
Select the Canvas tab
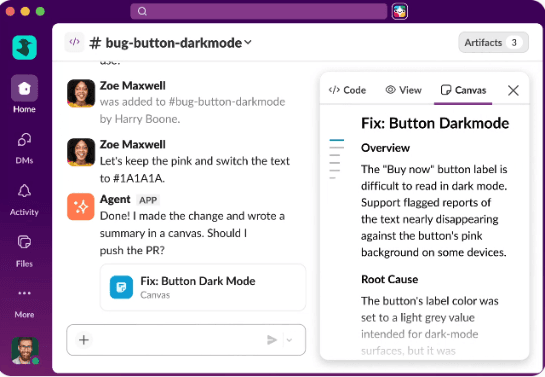coord(463,90)
